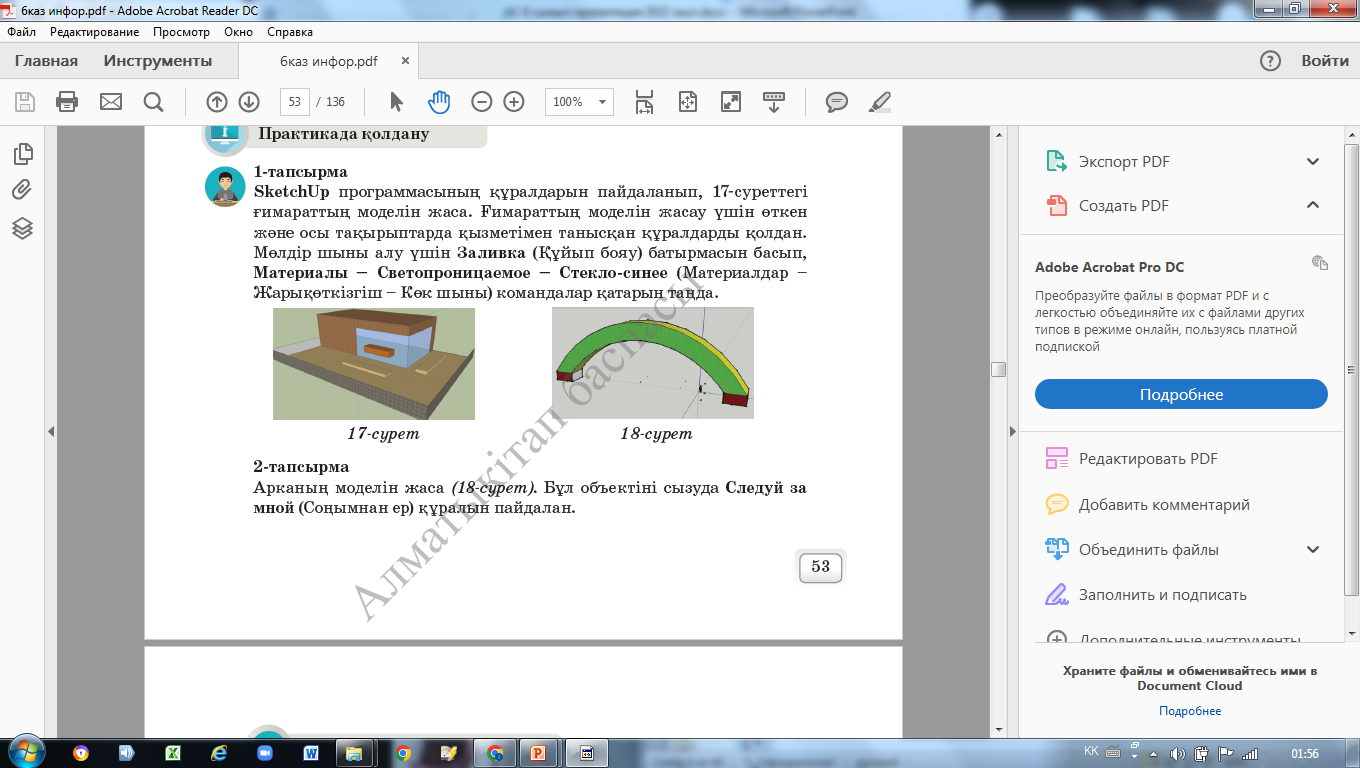Open the Layers sidebar panel
The image size is (1360, 768).
23,228
